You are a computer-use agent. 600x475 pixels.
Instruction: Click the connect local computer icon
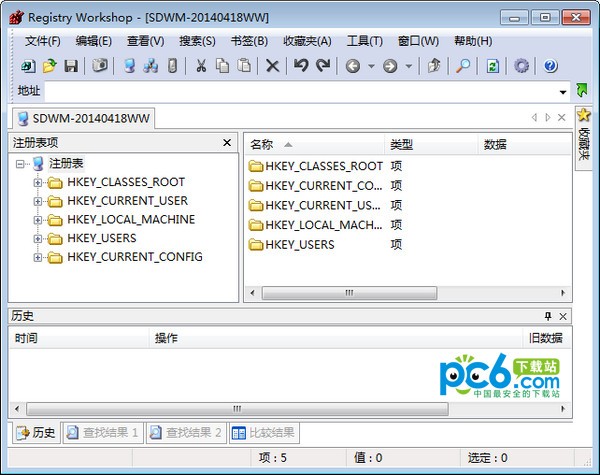130,66
